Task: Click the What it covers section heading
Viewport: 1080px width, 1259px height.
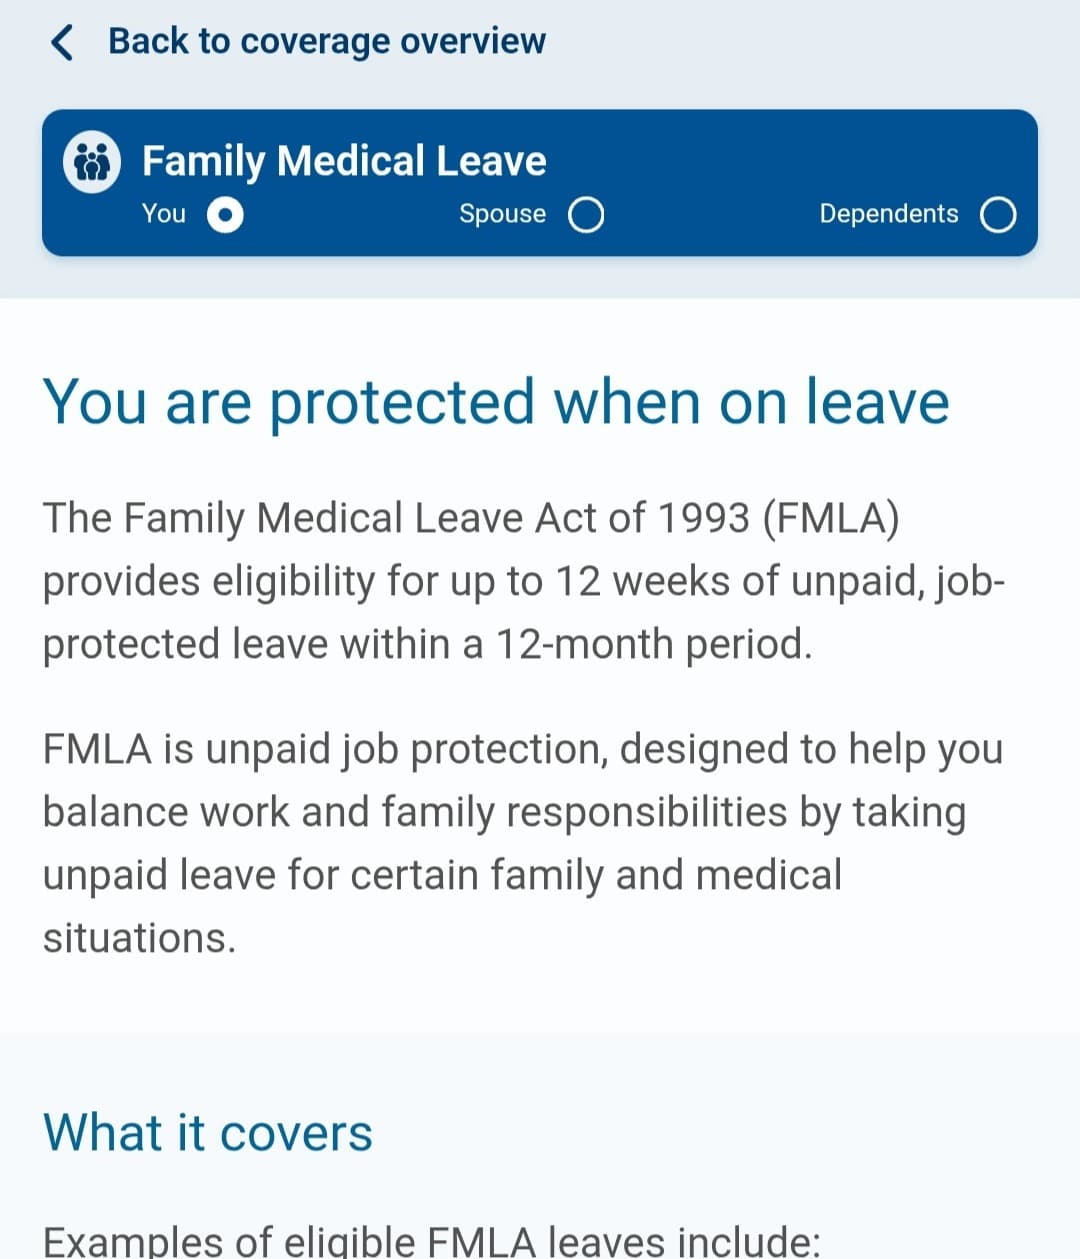Action: click(x=208, y=1133)
